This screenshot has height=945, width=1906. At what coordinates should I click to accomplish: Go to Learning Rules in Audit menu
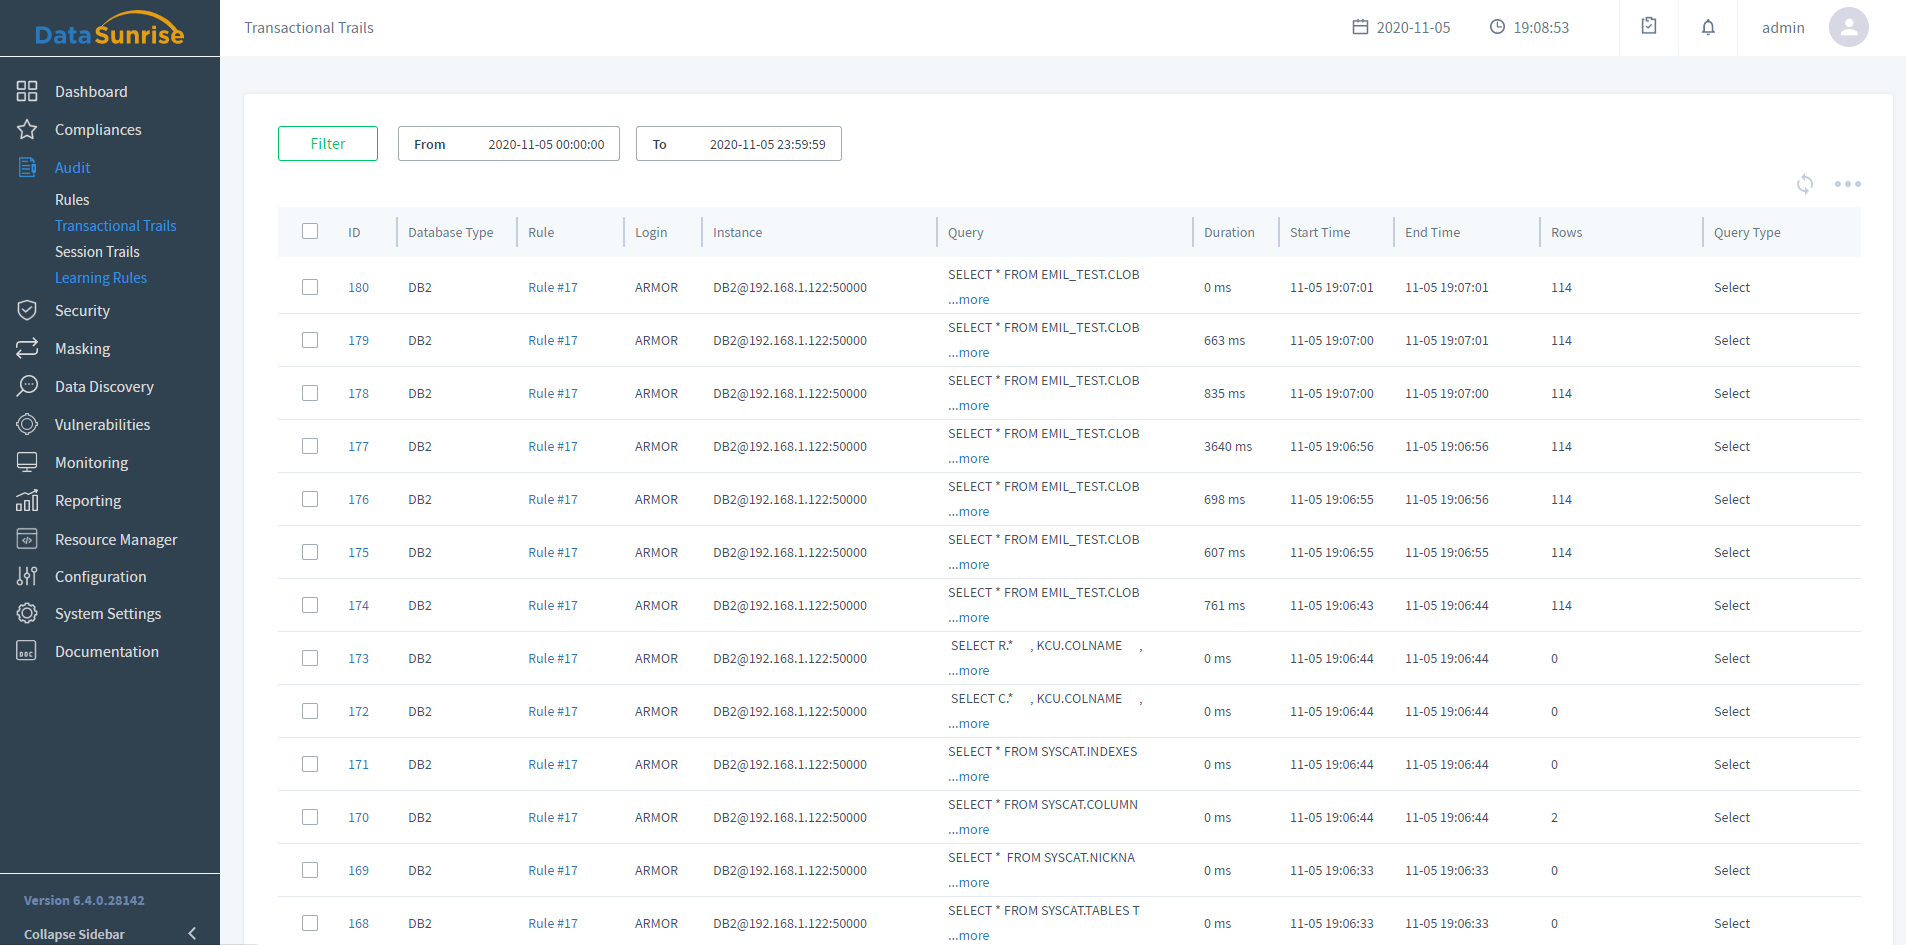click(x=101, y=278)
